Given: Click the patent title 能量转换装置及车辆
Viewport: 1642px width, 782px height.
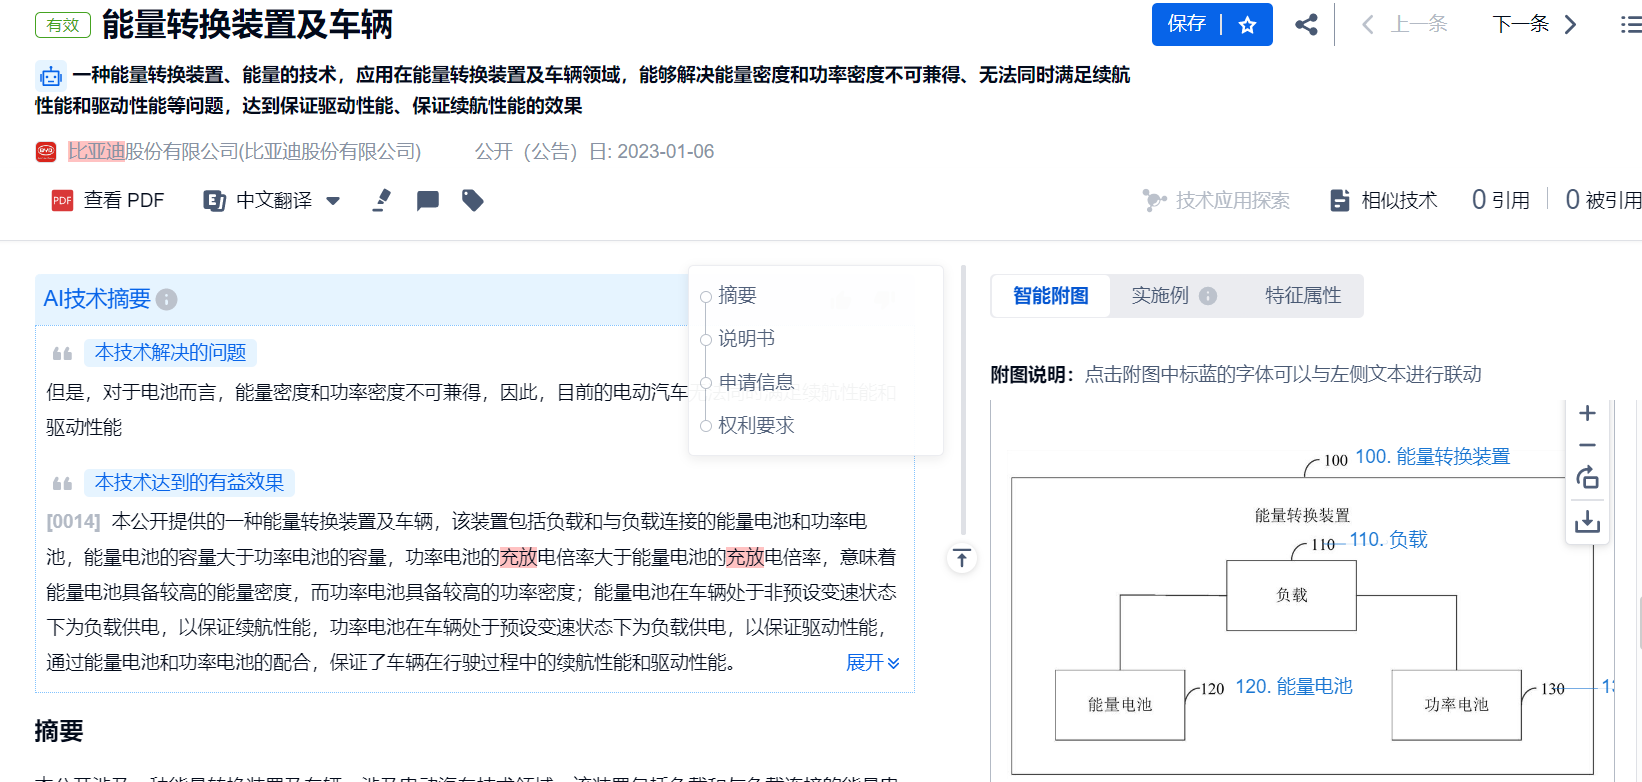Looking at the screenshot, I should tap(247, 25).
